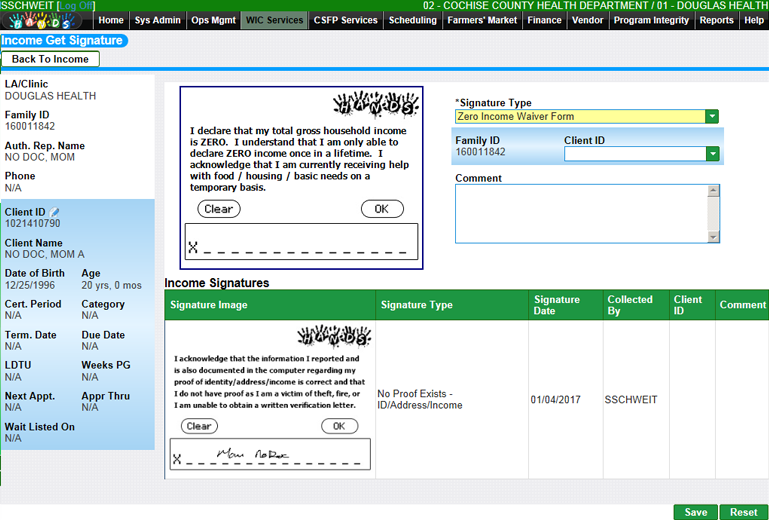Open the Program Integrity menu
This screenshot has width=769, height=520.
(x=651, y=20)
